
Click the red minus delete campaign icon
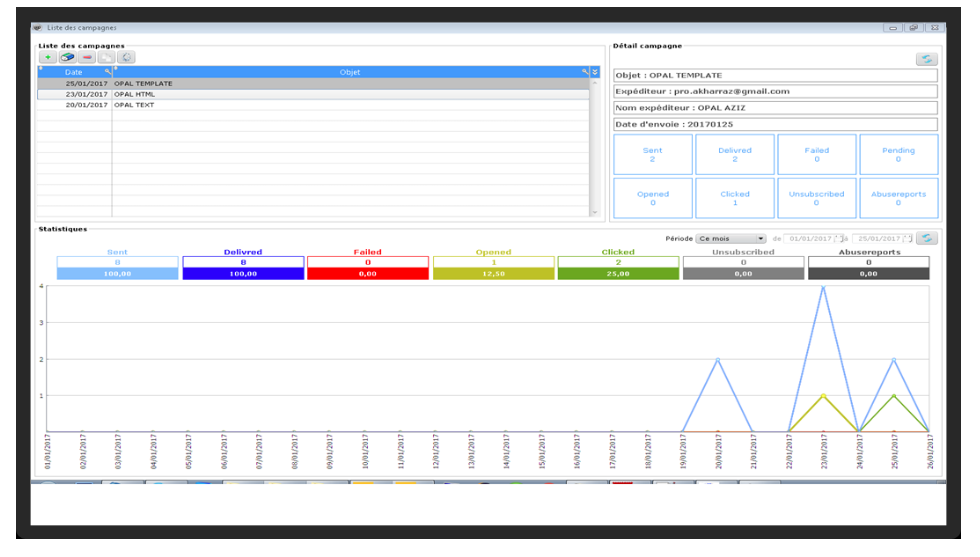(87, 58)
